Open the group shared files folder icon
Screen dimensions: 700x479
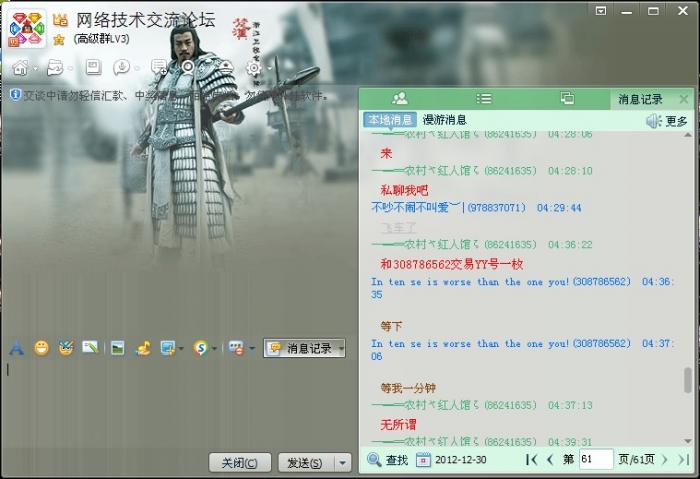55,68
